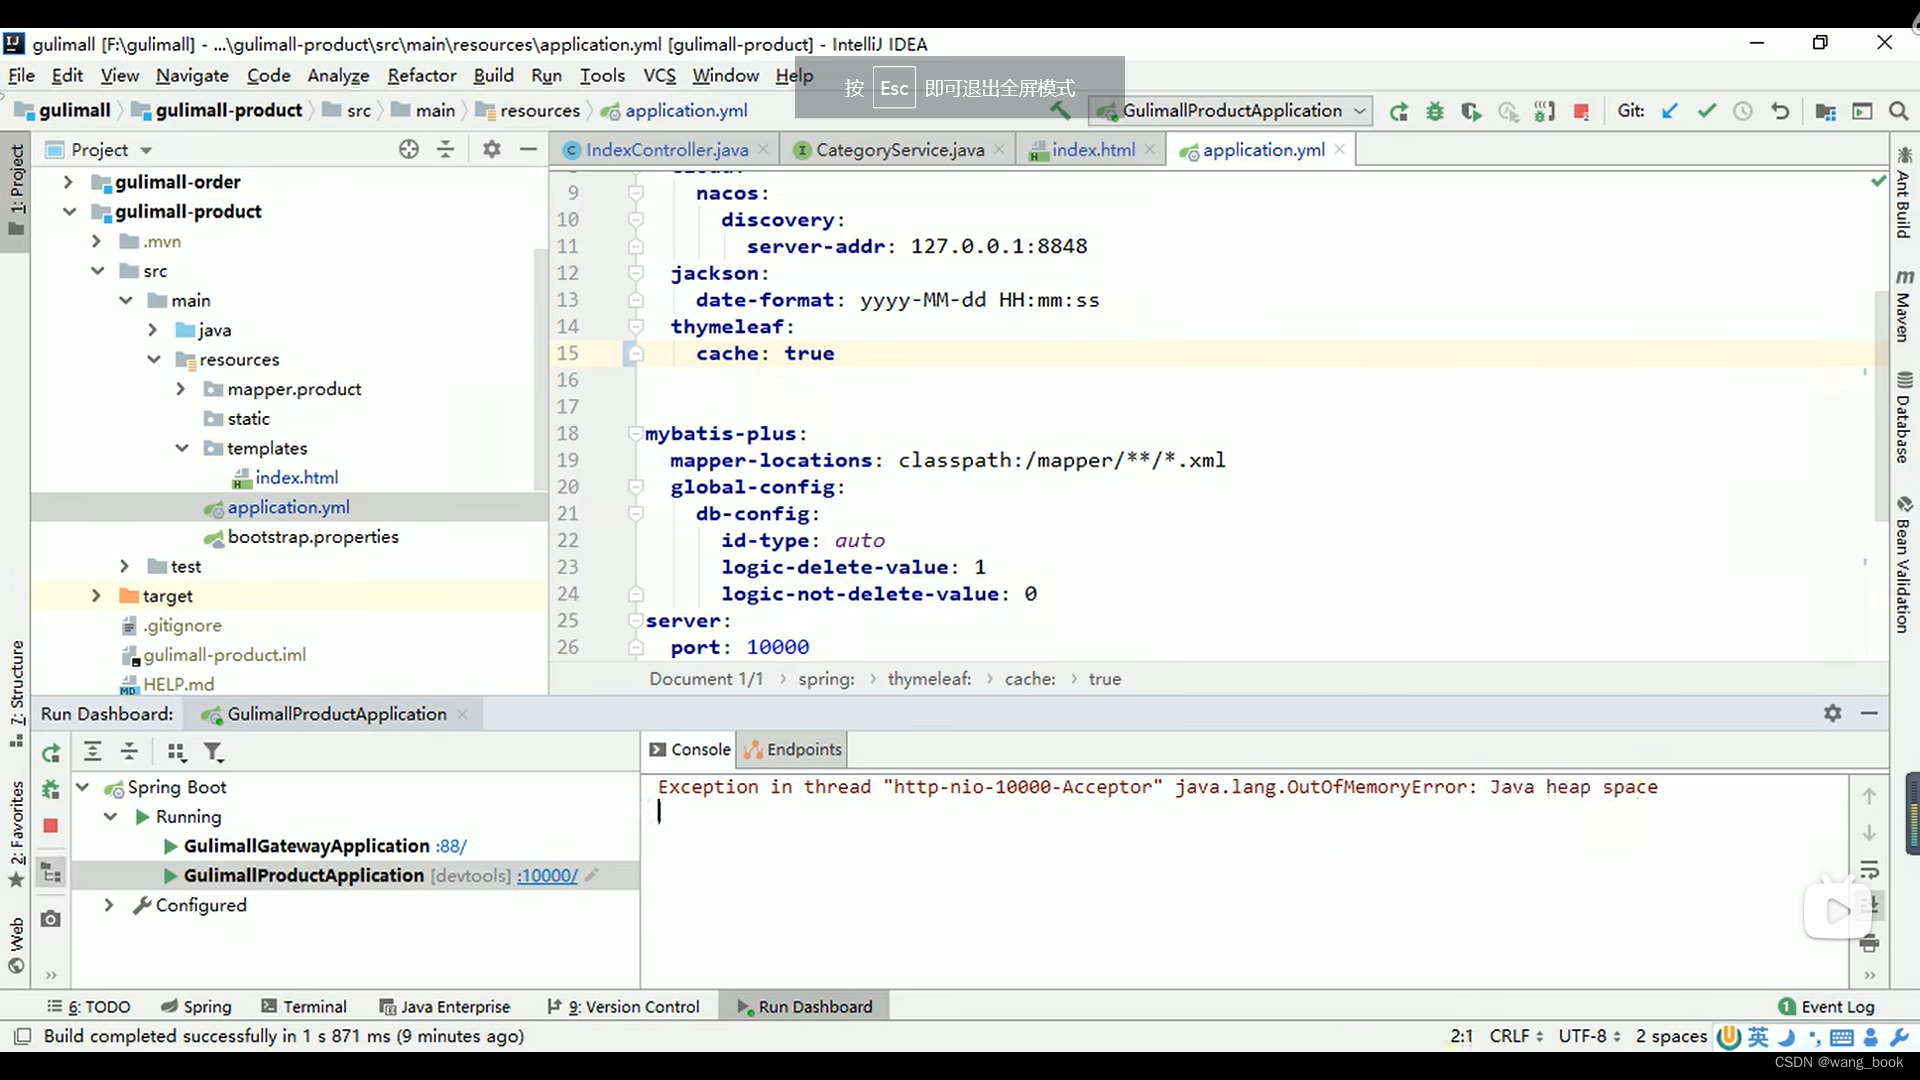Select GulimallGatewayApplication in Run Dashboard

click(306, 846)
